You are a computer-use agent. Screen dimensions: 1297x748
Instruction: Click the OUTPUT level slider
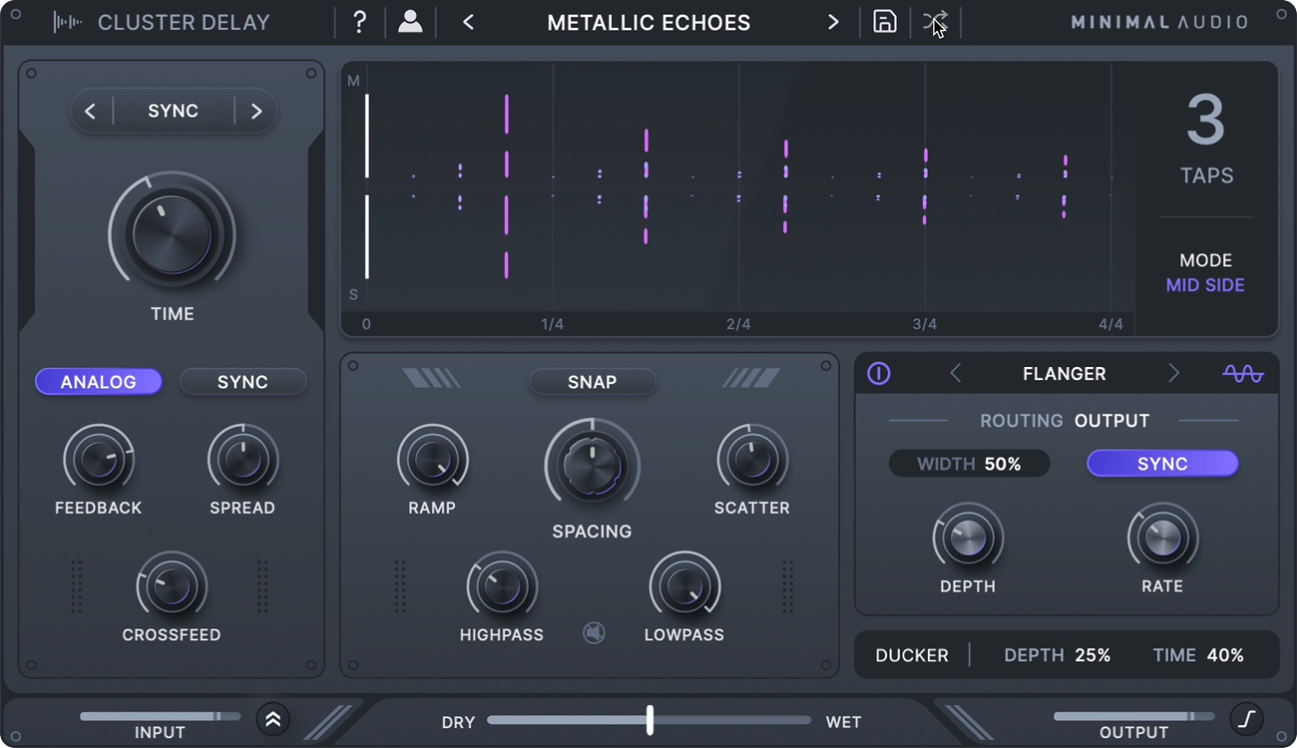pyautogui.click(x=1134, y=716)
